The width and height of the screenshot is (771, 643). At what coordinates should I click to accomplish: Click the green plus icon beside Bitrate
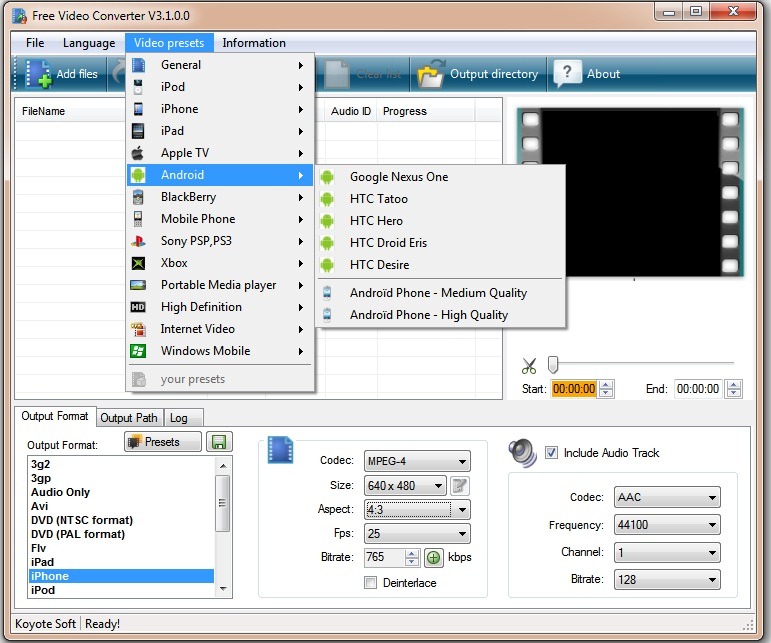(x=434, y=558)
